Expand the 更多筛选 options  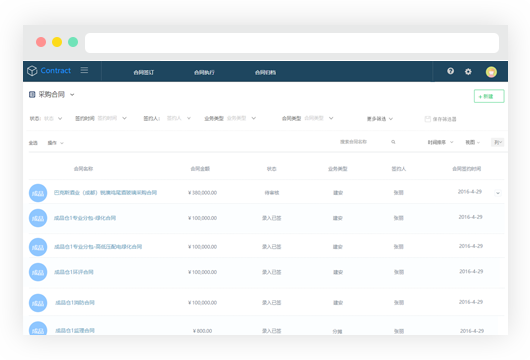[380, 119]
